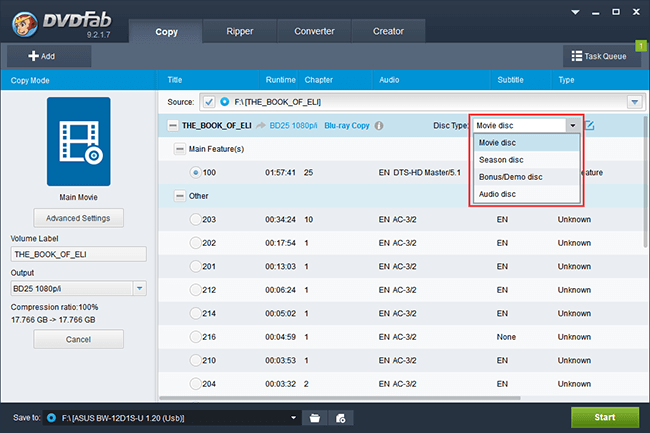650x433 pixels.
Task: Collapse the Other titles group
Action: pos(179,196)
